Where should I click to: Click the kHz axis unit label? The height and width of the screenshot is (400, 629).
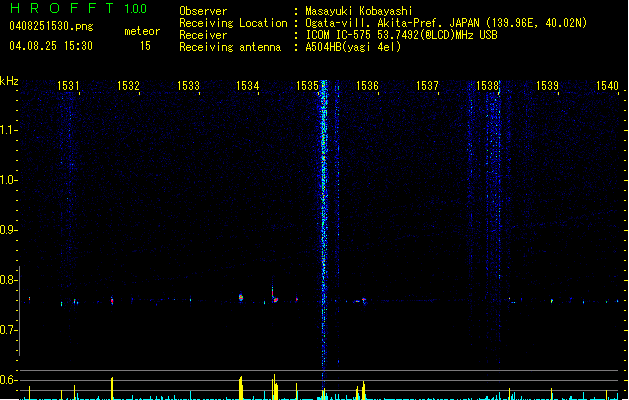pos(9,81)
